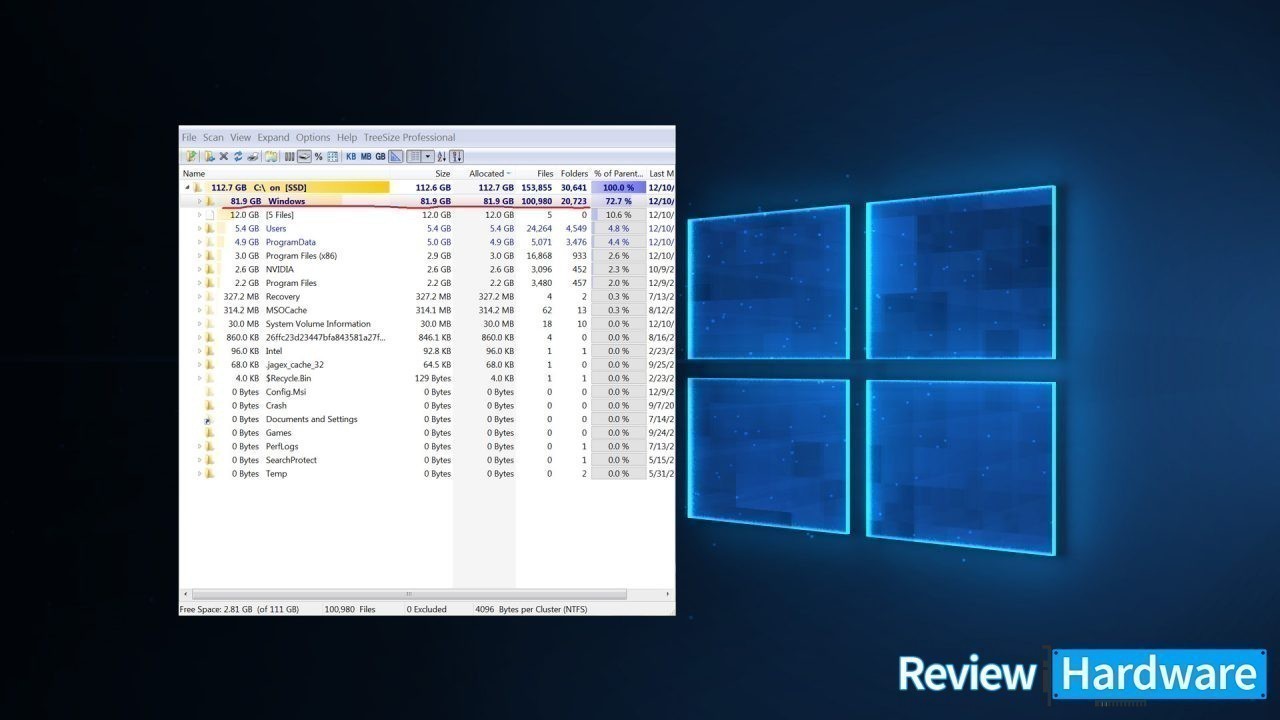The height and width of the screenshot is (720, 1280).
Task: Select the Windows folder row
Action: pyautogui.click(x=427, y=201)
